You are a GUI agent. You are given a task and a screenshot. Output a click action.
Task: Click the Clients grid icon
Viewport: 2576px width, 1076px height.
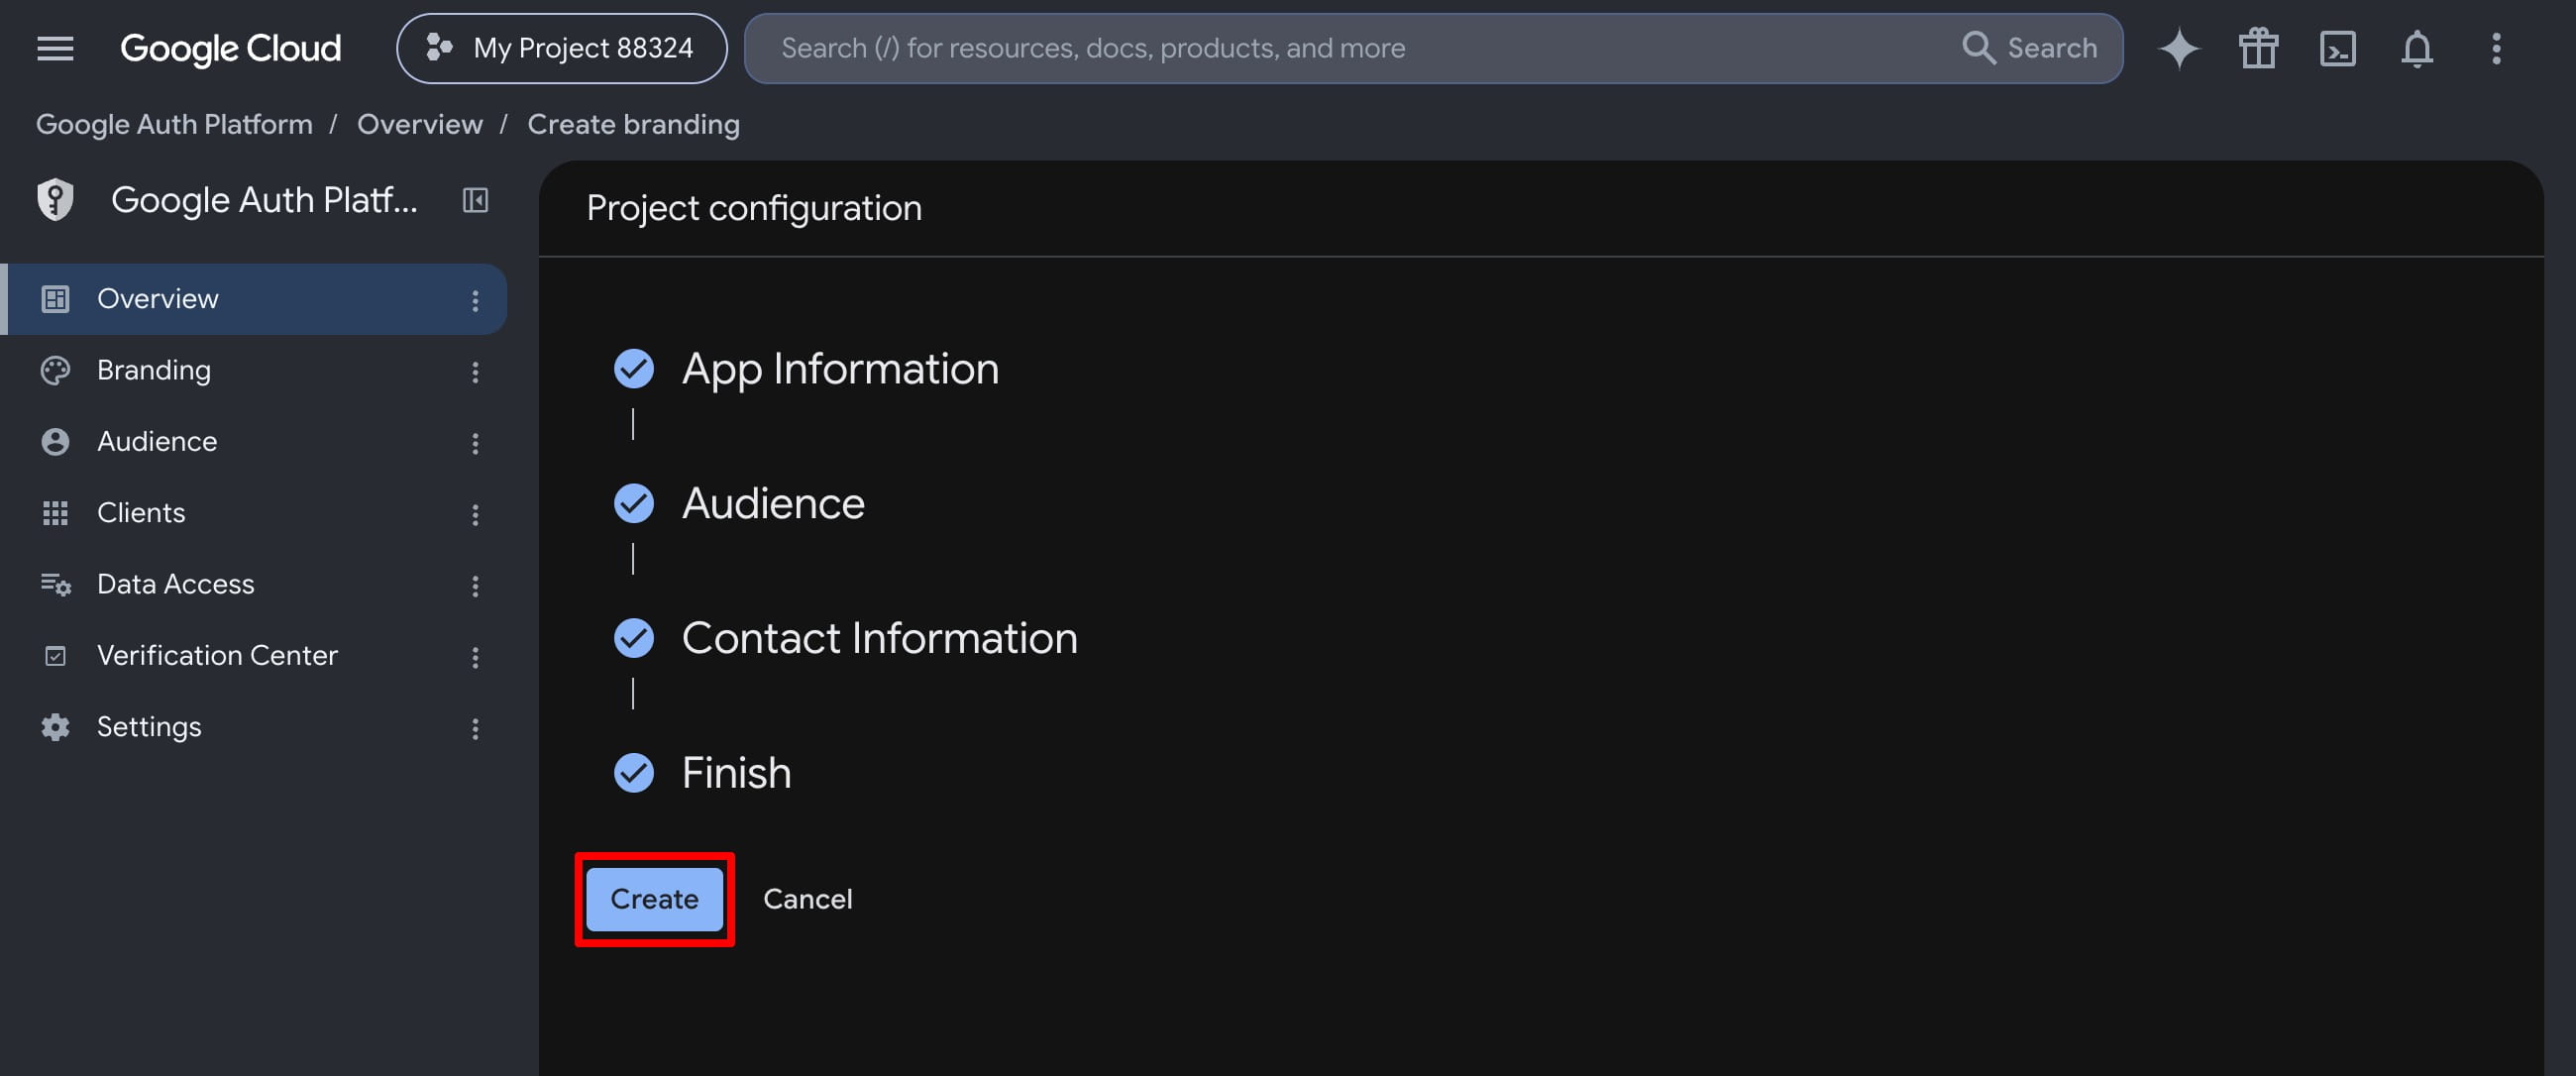pos(55,513)
